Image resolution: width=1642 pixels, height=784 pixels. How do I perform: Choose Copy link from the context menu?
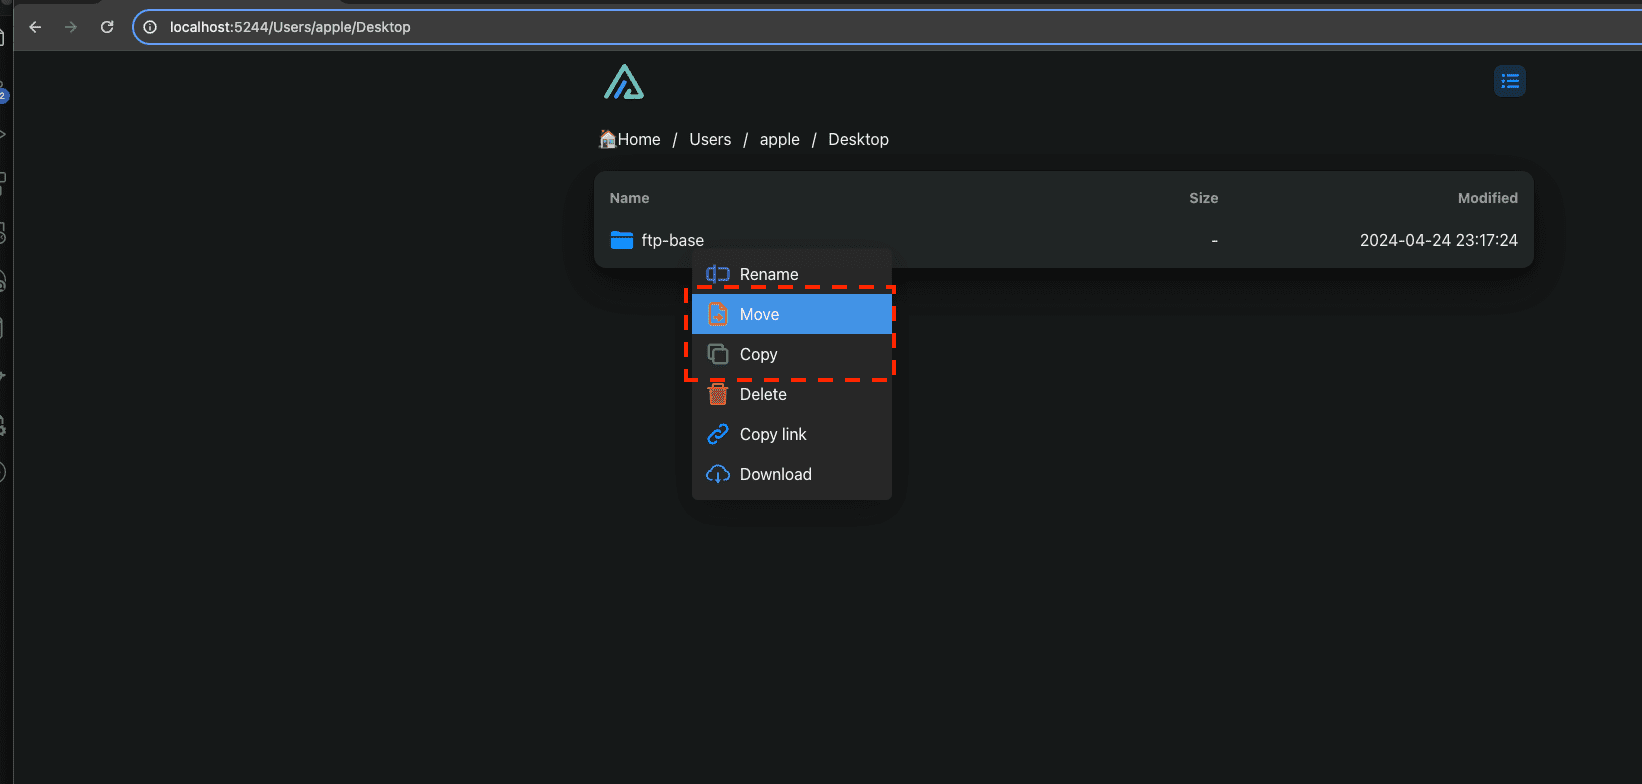(x=792, y=434)
